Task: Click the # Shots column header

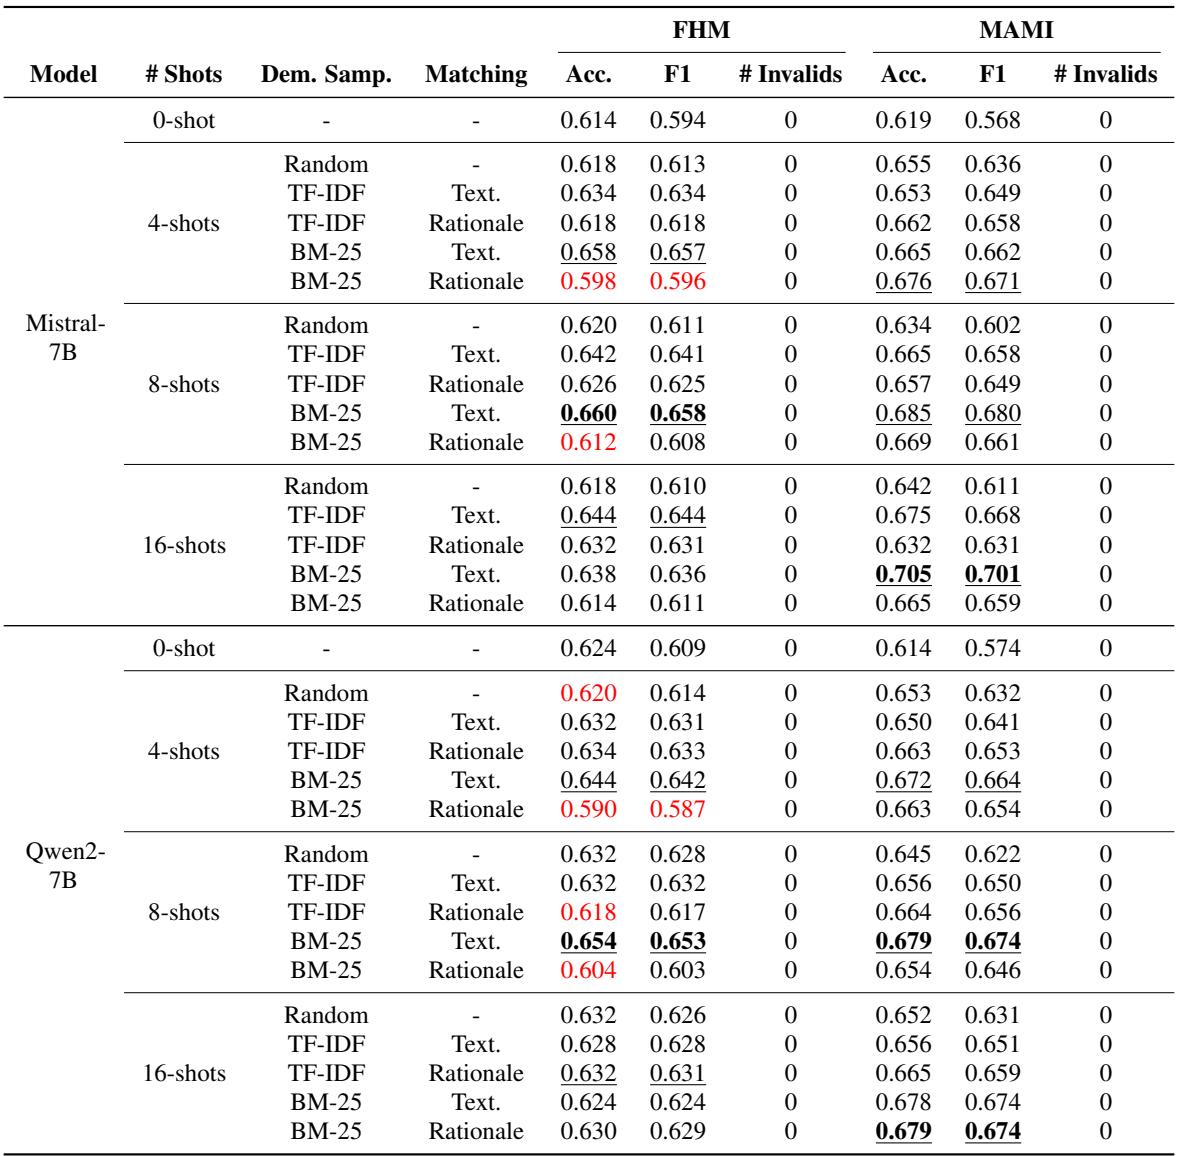Action: 183,74
